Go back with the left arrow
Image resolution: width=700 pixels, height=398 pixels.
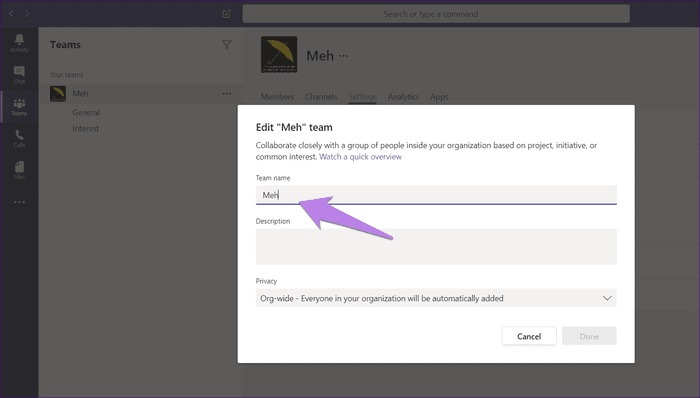[11, 14]
